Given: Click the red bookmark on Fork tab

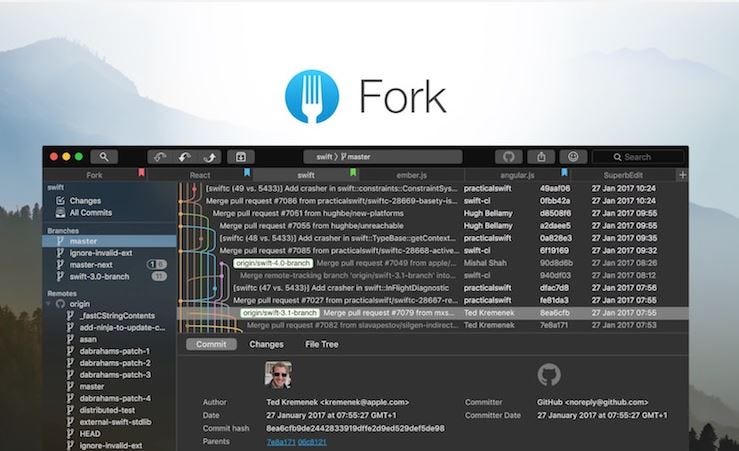Looking at the screenshot, I should [141, 173].
